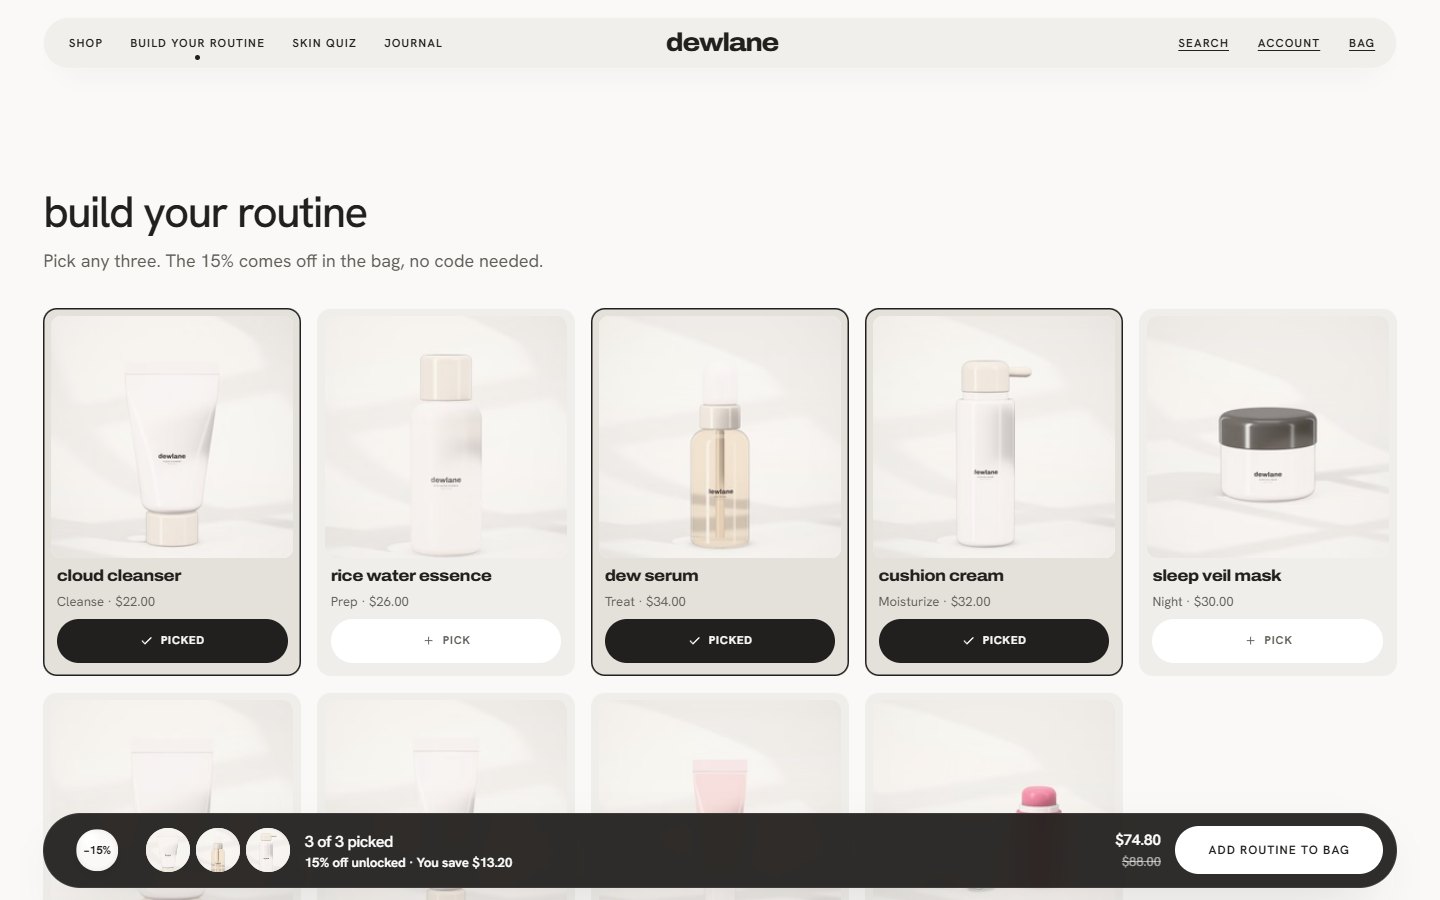The image size is (1440, 900).
Task: Click the dewlane logo
Action: [x=722, y=42]
